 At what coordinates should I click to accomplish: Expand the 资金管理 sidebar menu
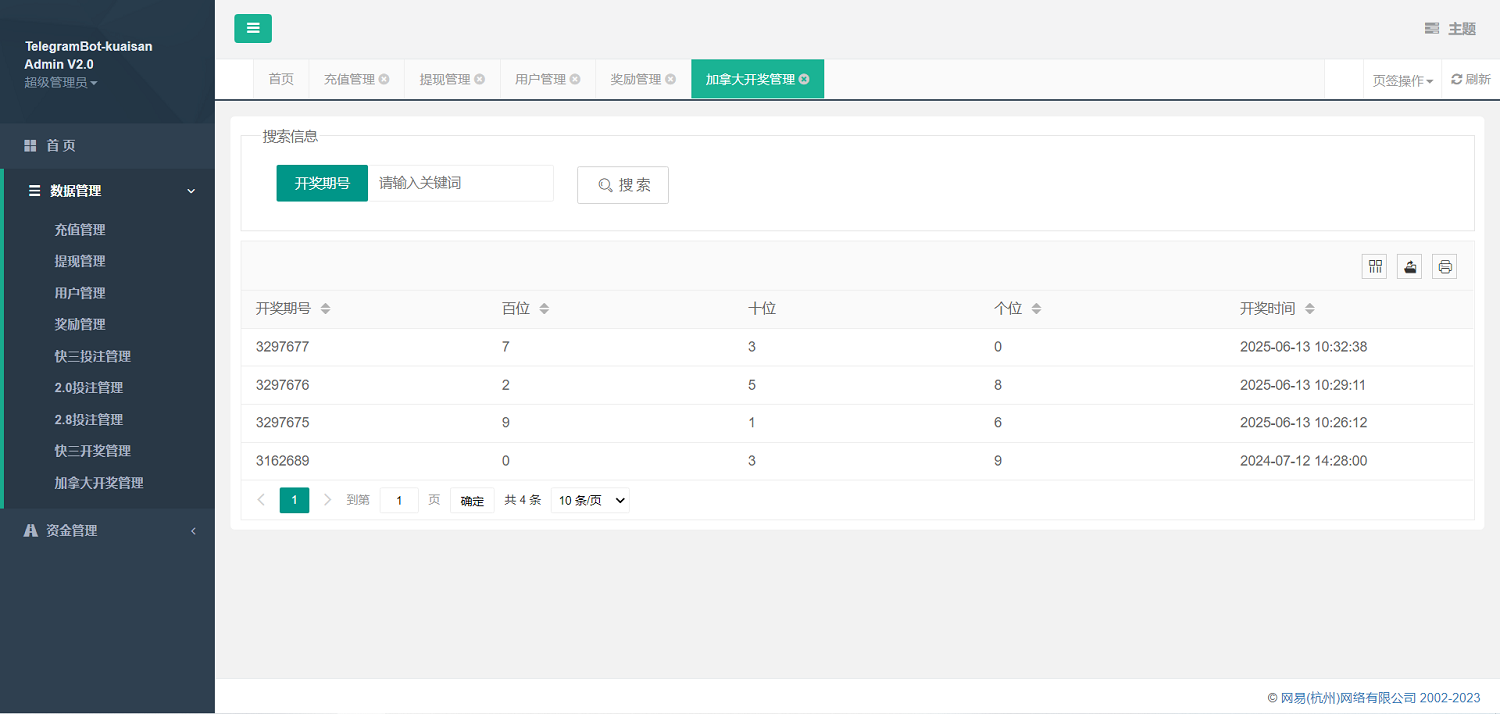pos(107,531)
